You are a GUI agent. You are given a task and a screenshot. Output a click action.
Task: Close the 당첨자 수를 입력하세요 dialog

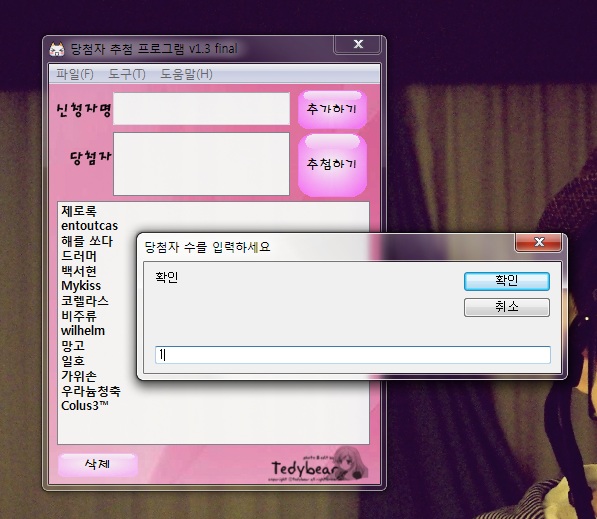pos(538,242)
